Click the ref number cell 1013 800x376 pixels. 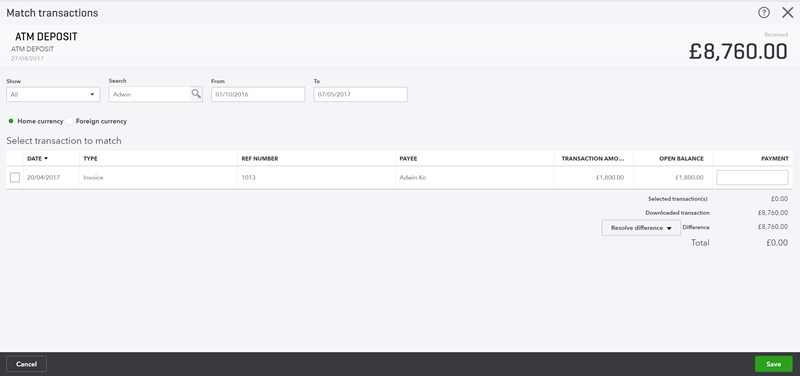248,178
